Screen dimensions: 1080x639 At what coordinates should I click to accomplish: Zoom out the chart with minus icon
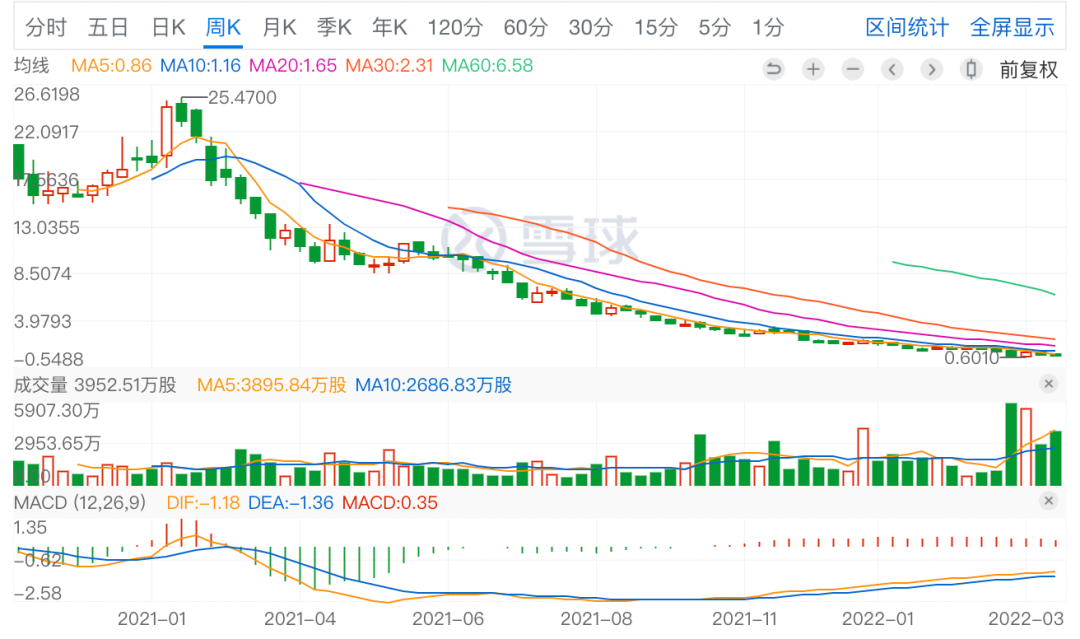click(853, 69)
